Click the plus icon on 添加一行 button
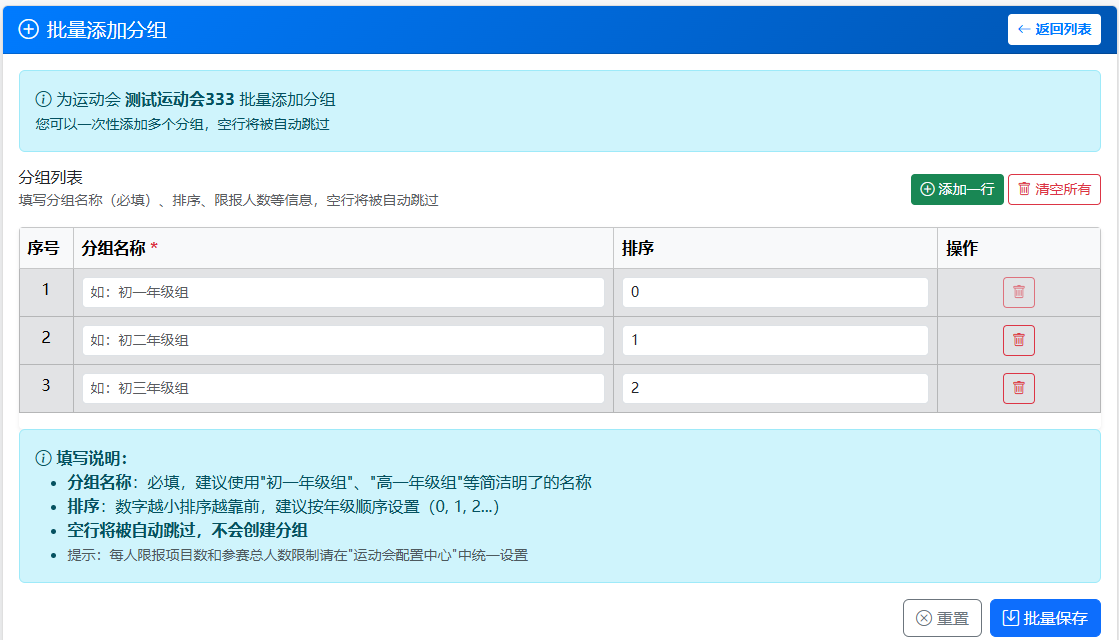This screenshot has width=1119, height=640. [x=927, y=190]
